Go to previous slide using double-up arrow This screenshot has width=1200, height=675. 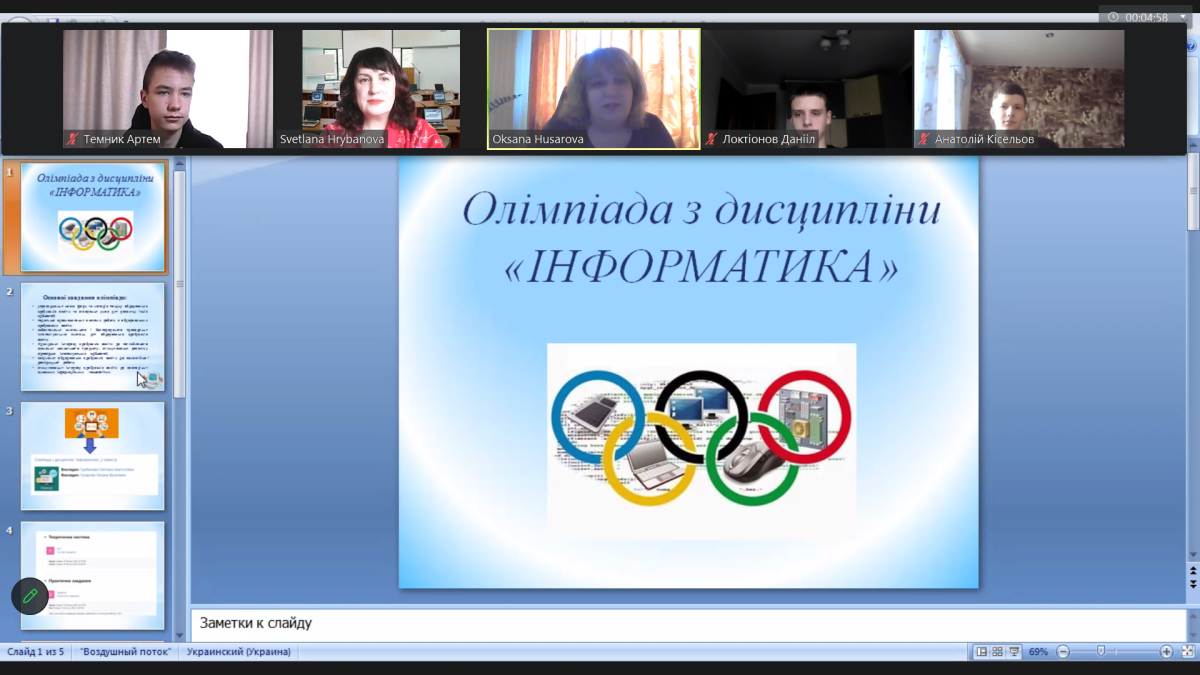pyautogui.click(x=1192, y=571)
